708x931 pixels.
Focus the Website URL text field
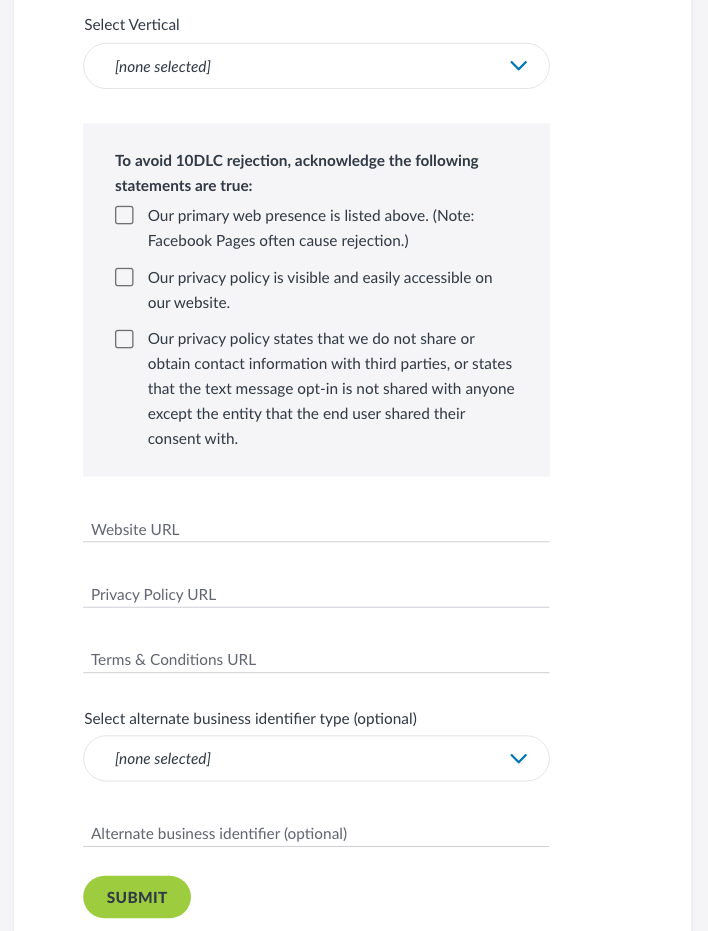(316, 529)
